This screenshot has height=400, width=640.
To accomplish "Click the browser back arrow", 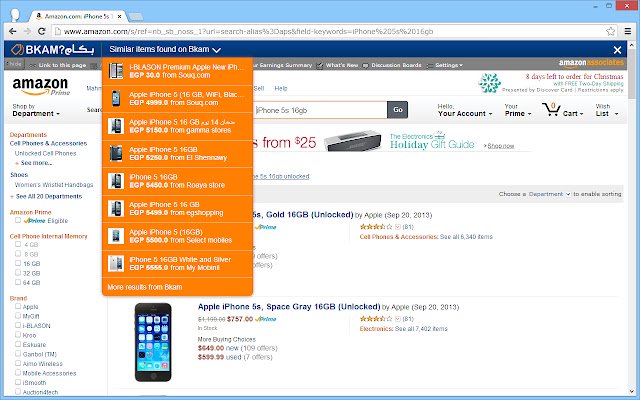I will [x=13, y=31].
